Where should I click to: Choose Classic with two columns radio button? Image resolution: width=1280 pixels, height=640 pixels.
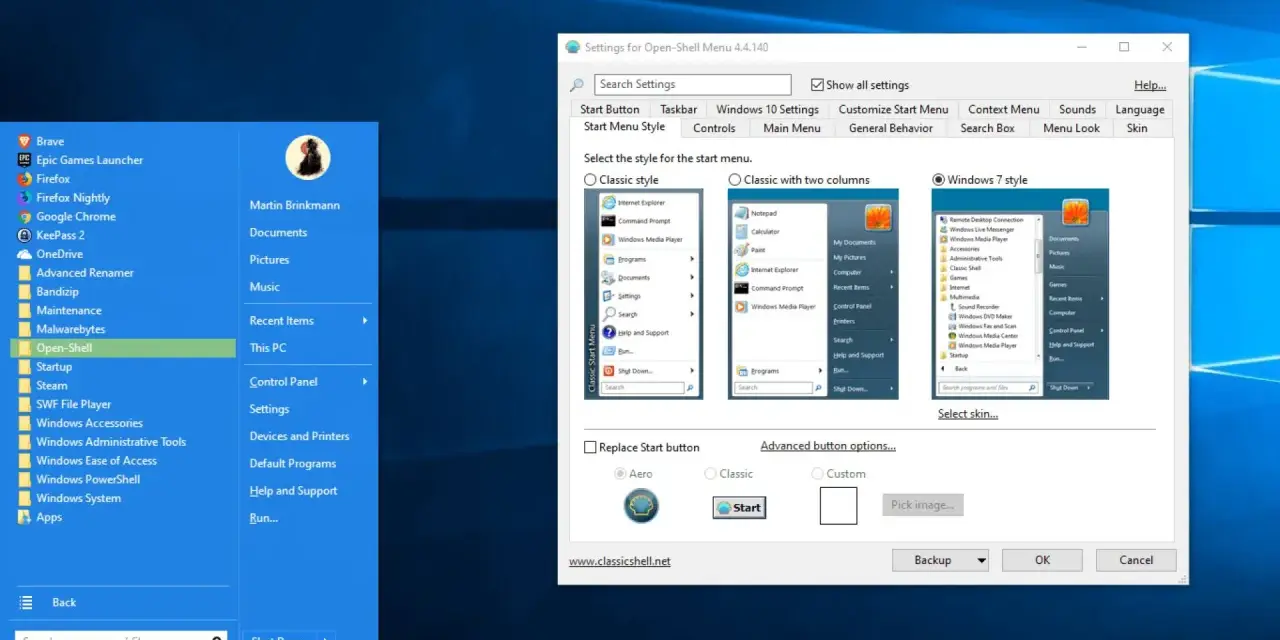tap(735, 180)
